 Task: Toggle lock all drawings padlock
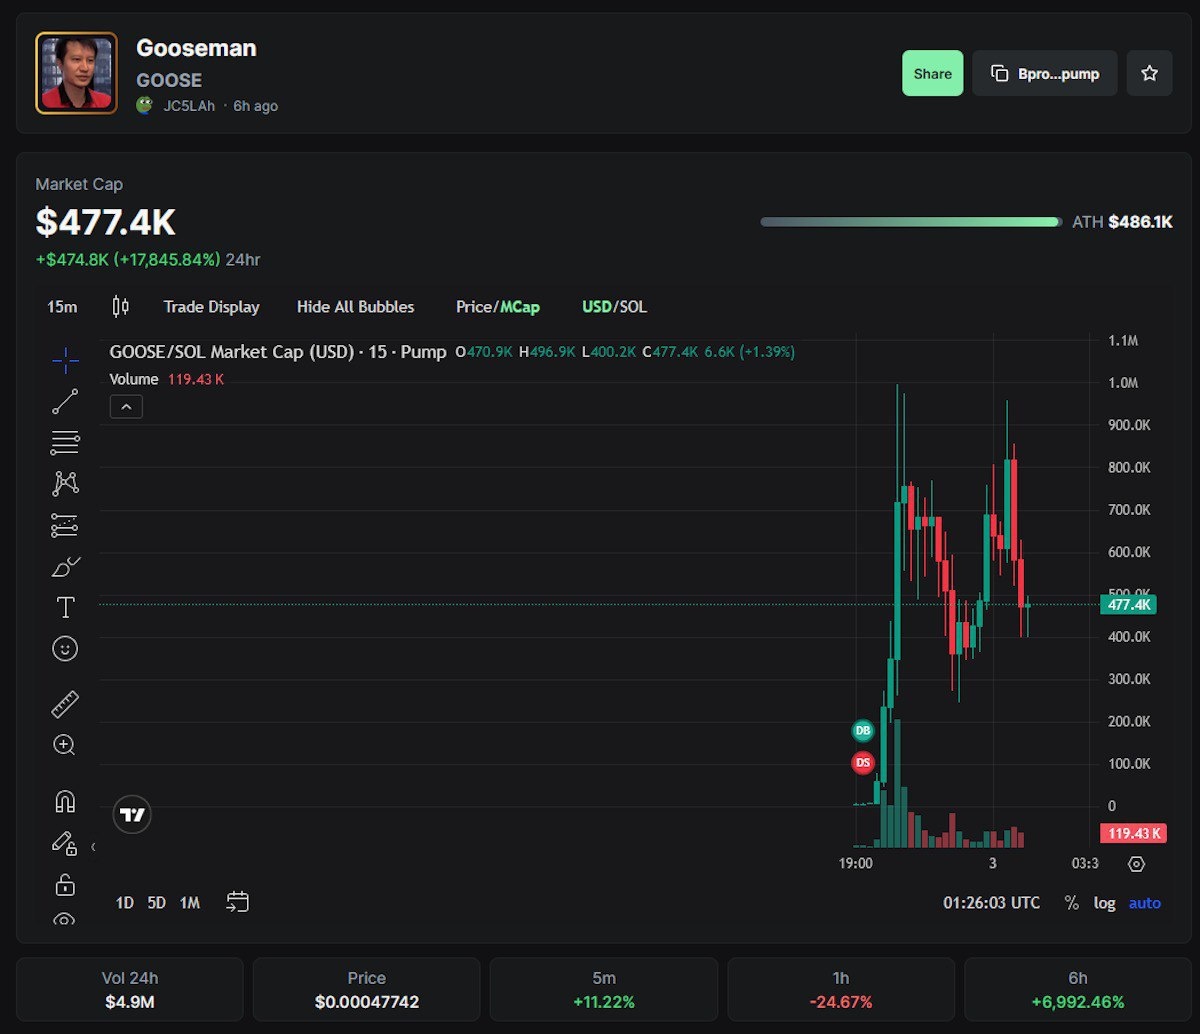(x=65, y=885)
